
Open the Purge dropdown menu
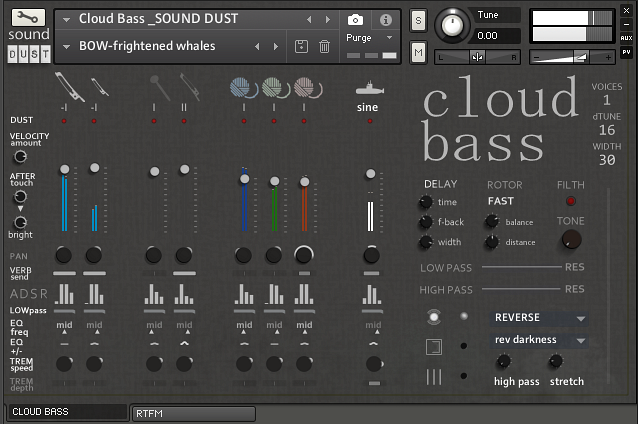[x=389, y=37]
